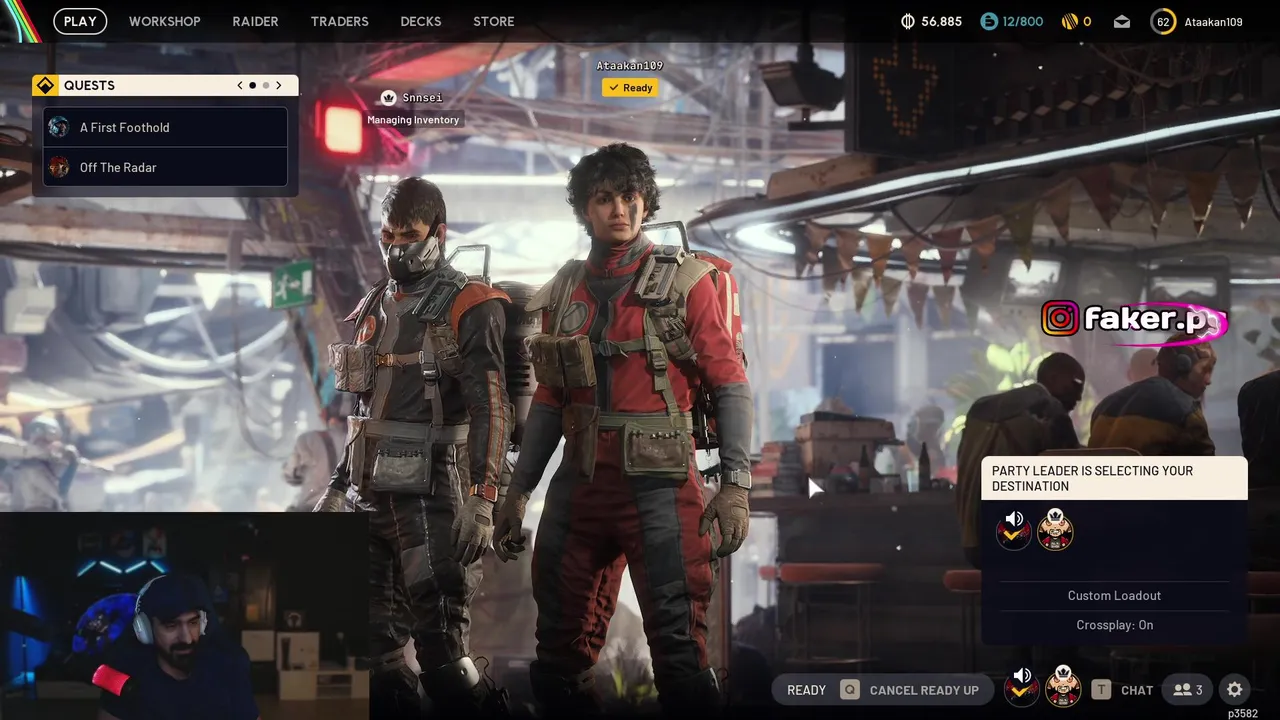This screenshot has width=1280, height=720.
Task: Click the T key chat prompt icon
Action: click(1101, 690)
